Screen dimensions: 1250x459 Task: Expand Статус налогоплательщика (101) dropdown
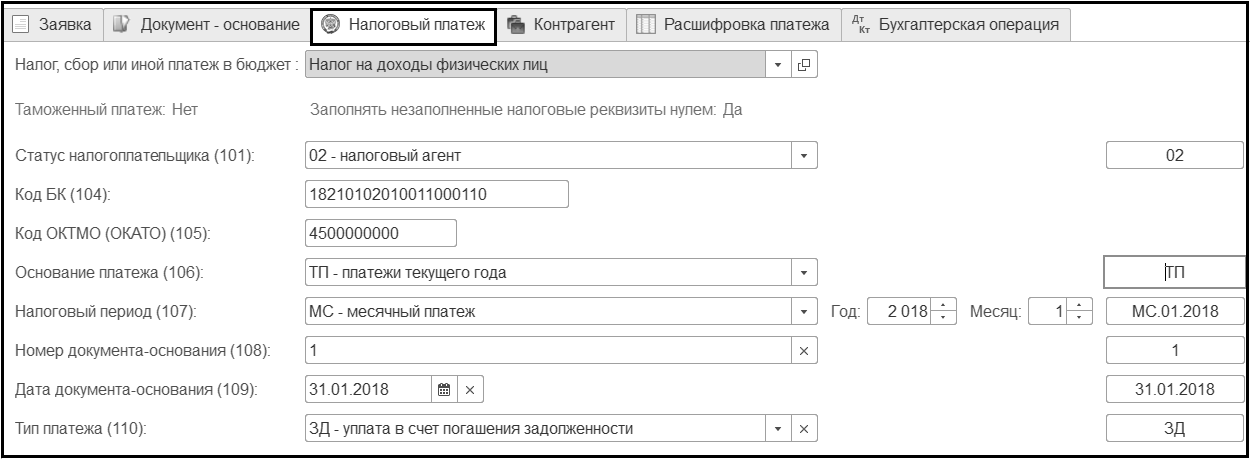pos(804,156)
